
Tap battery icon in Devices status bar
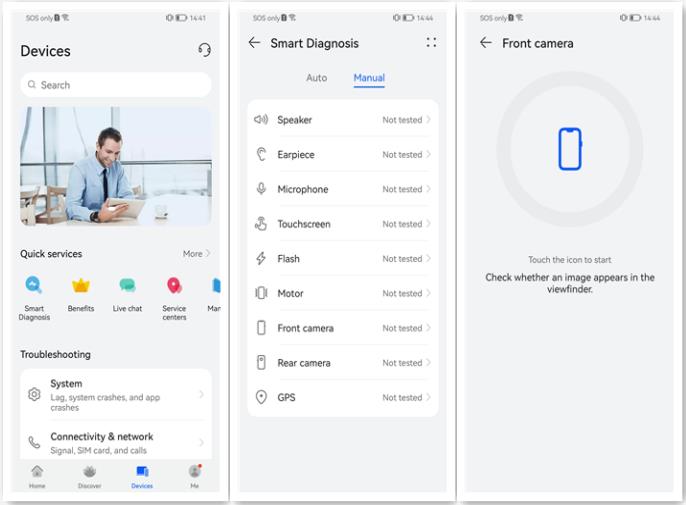(181, 18)
